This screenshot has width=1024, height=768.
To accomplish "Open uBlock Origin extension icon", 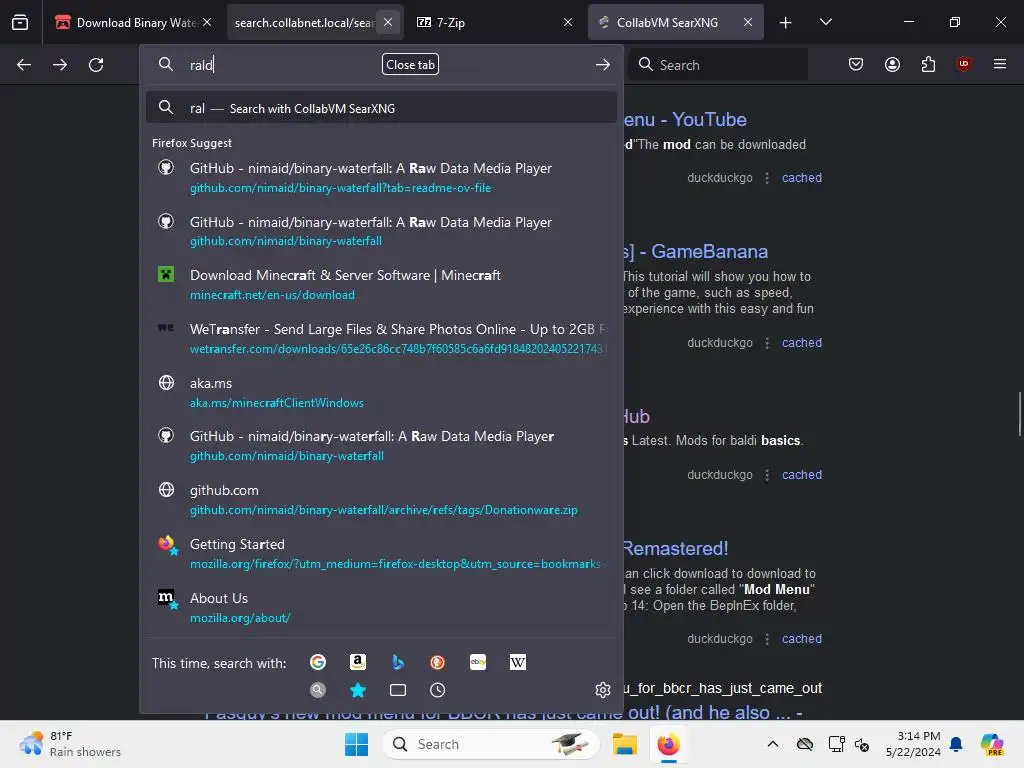I will click(x=963, y=64).
